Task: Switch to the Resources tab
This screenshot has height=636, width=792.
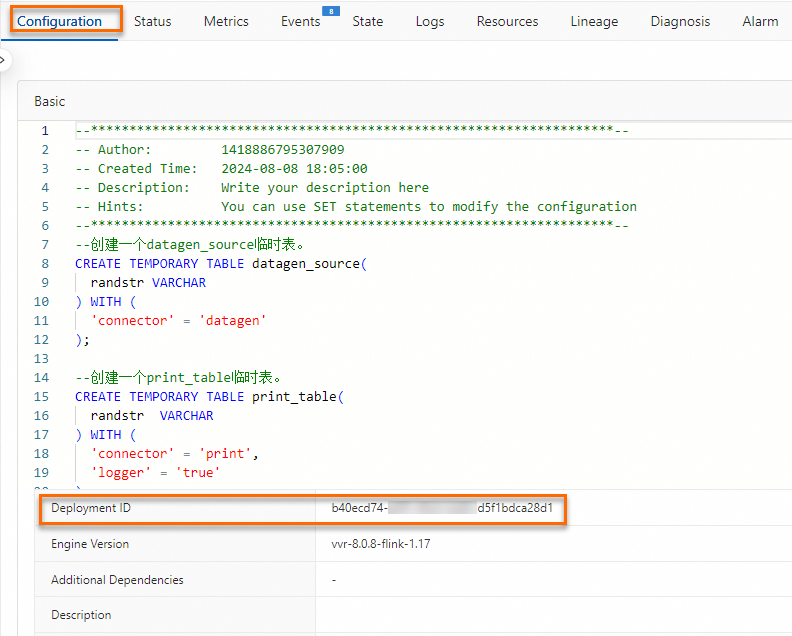Action: (507, 21)
